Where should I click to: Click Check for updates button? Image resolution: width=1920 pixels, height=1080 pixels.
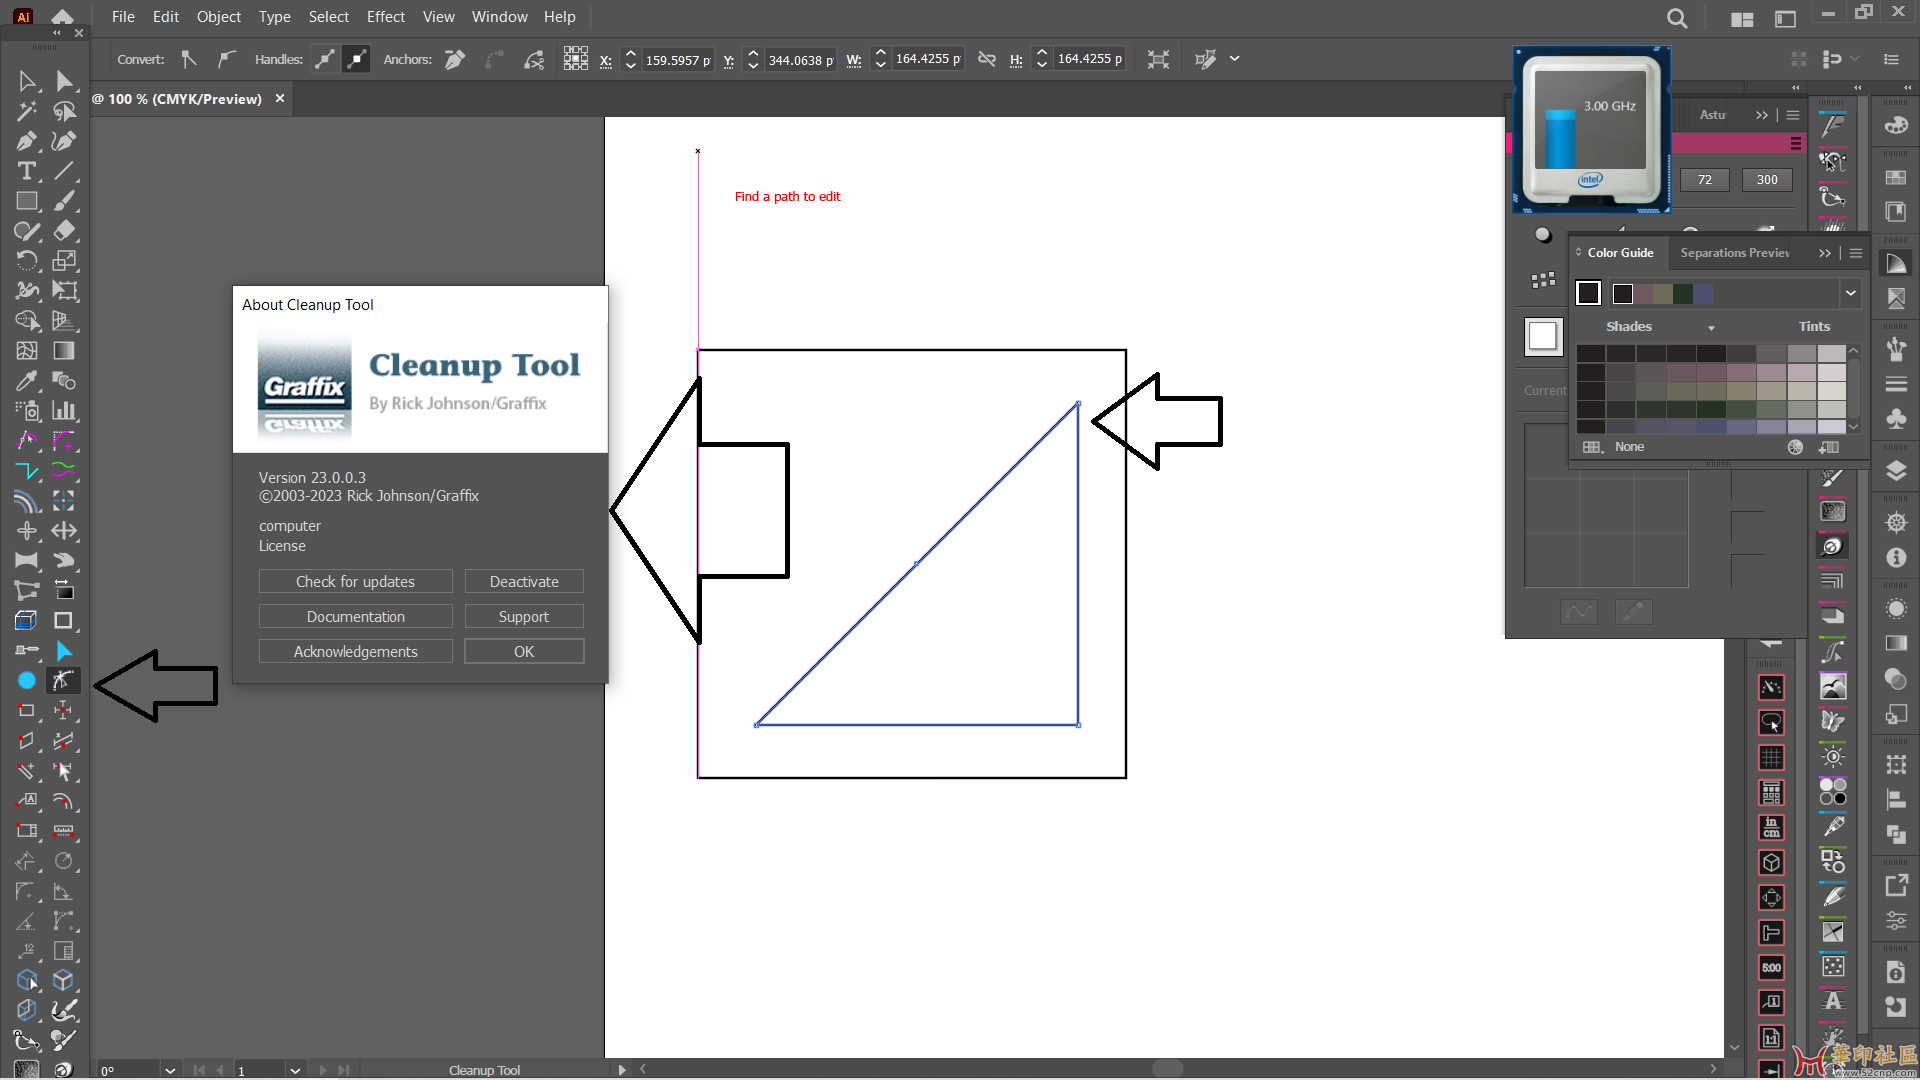point(355,582)
